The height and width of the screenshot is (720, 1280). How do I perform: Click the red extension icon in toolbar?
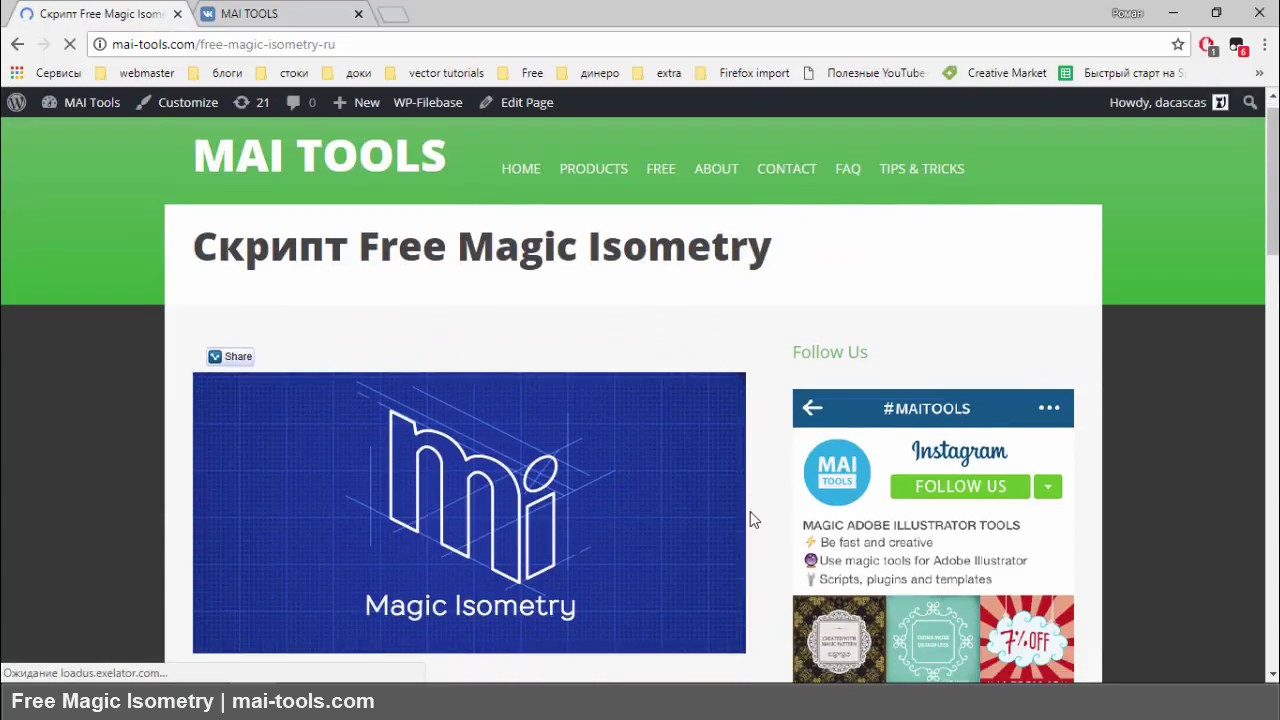[x=1207, y=45]
